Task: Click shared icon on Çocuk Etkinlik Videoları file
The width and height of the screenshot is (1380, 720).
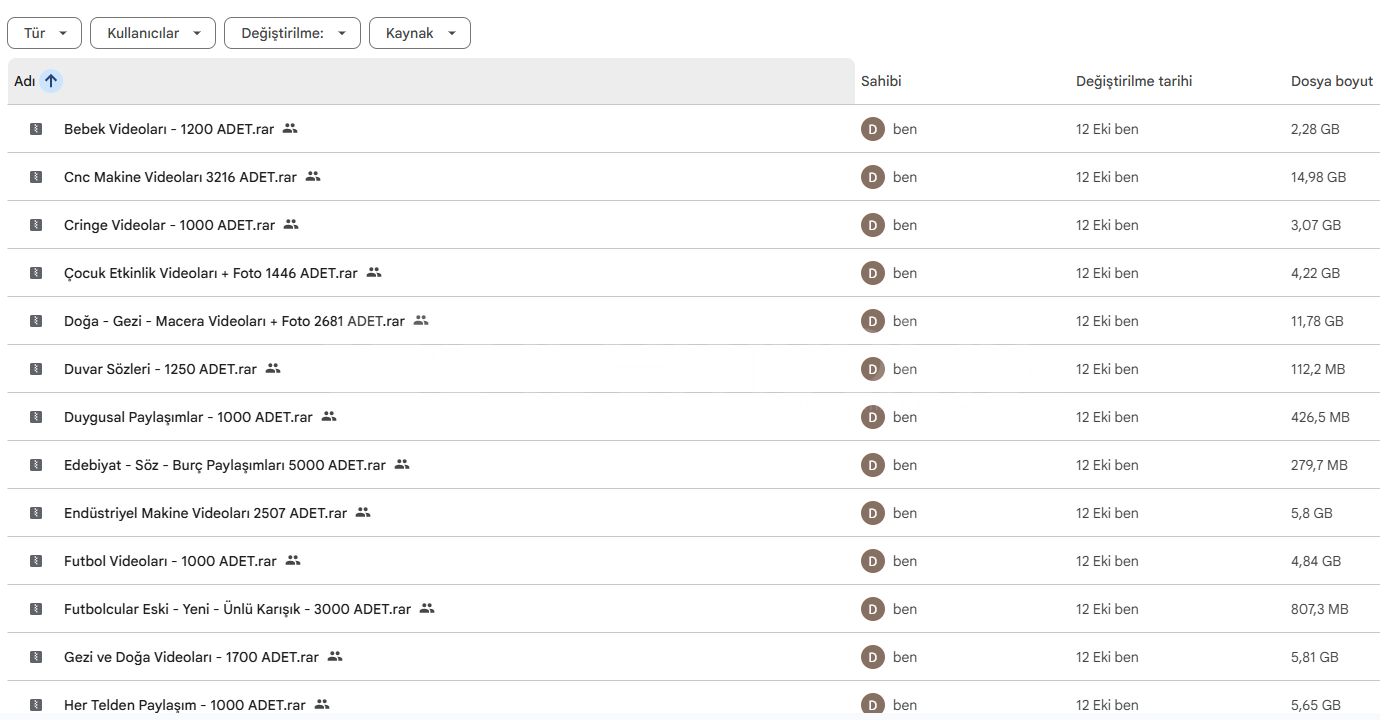Action: [x=374, y=272]
